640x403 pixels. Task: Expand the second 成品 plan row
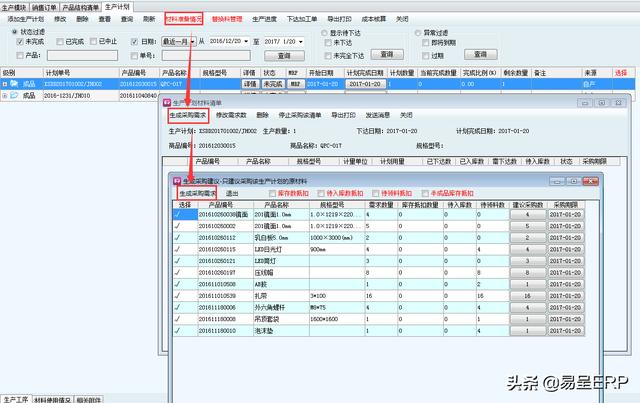7,97
